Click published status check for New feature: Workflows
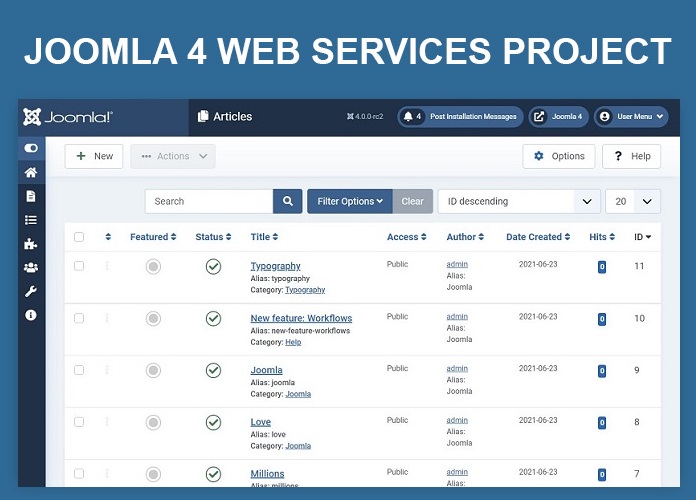 tap(214, 318)
